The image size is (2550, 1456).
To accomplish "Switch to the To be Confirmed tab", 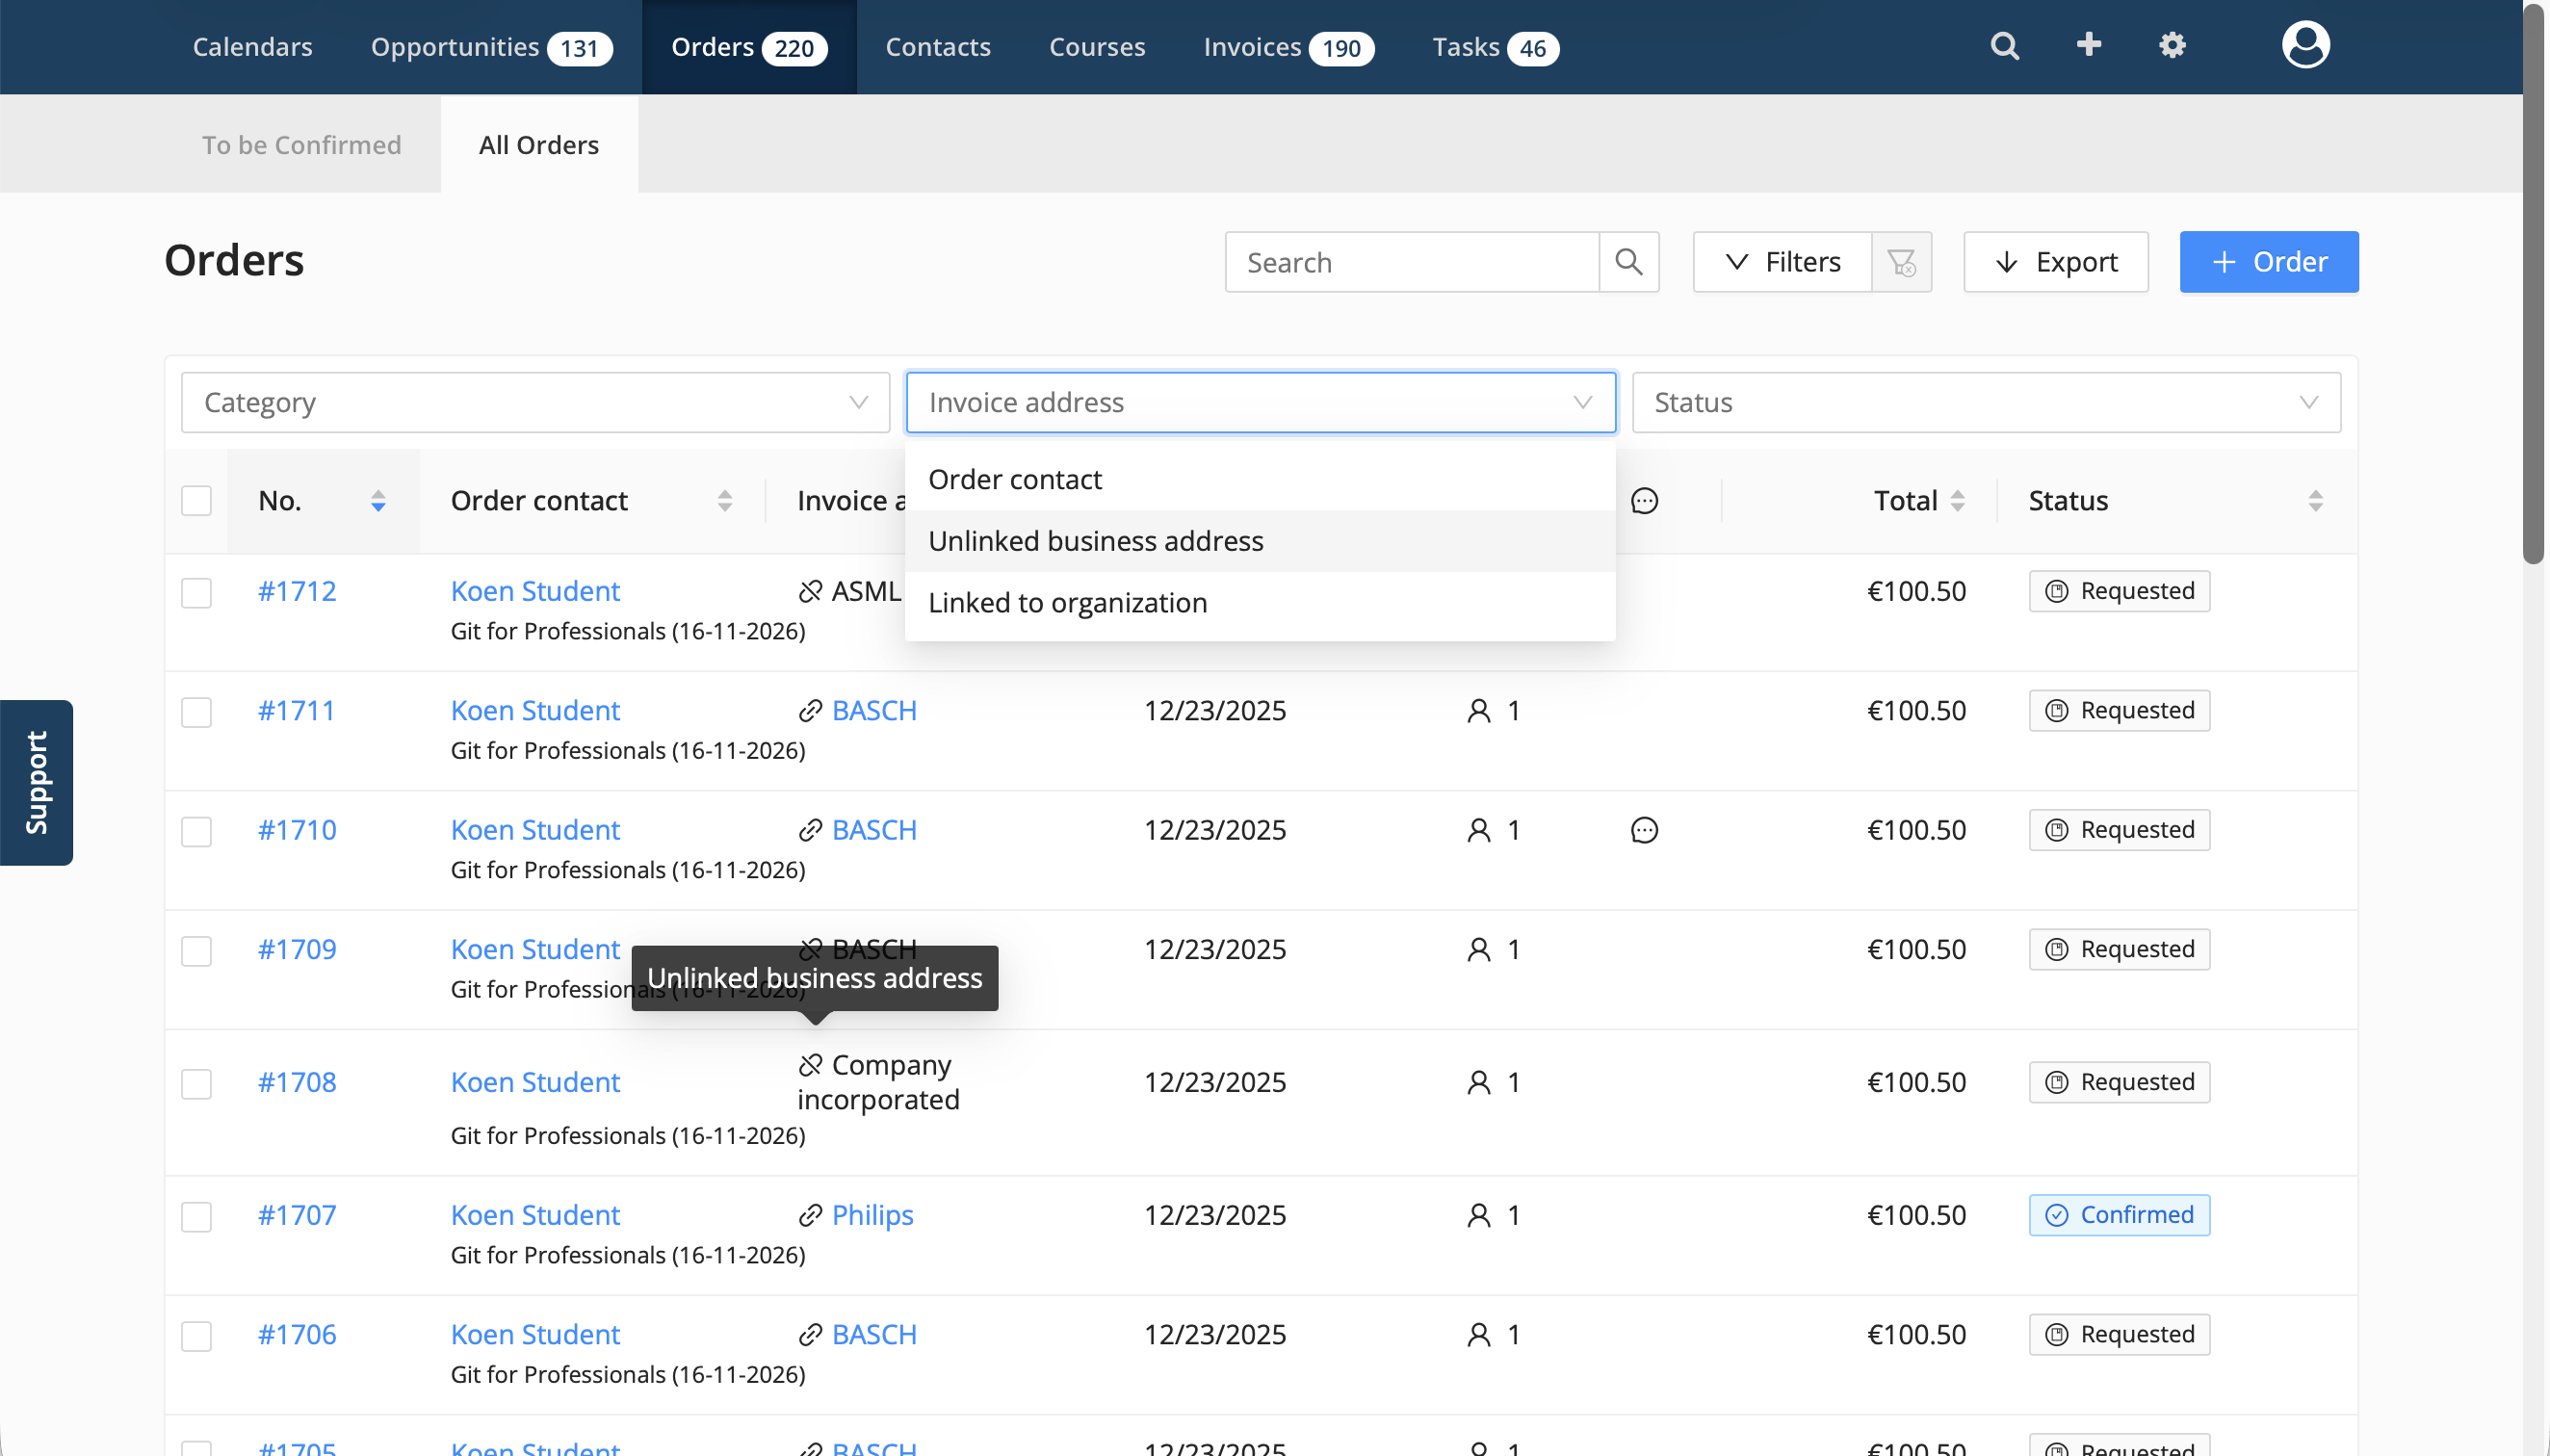I will pyautogui.click(x=301, y=145).
